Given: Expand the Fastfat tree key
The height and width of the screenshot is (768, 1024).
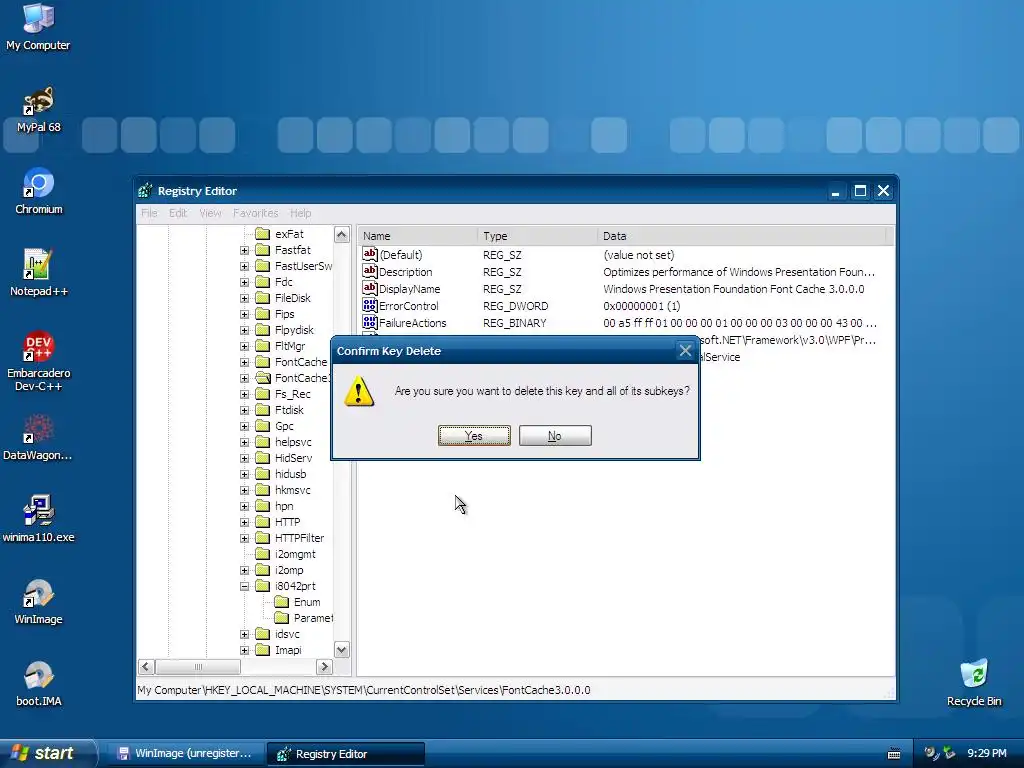Looking at the screenshot, I should (244, 250).
